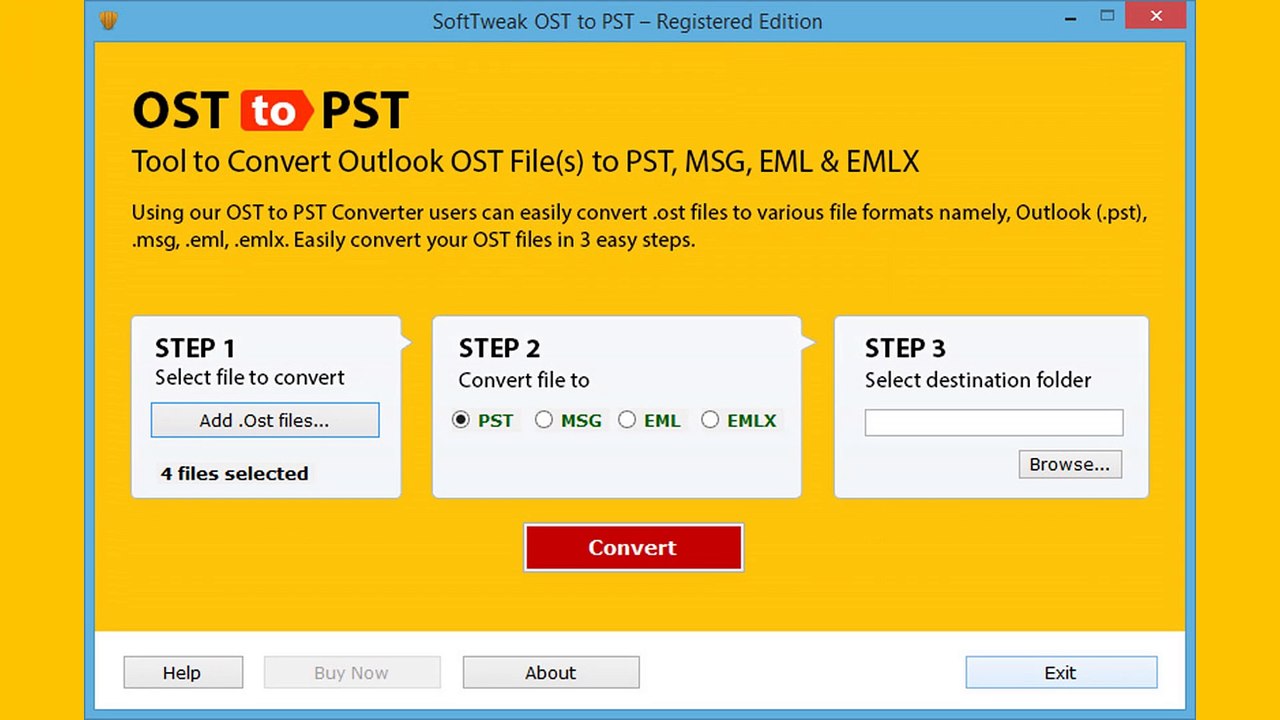Click 'Select file to convert' label
1280x720 pixels.
[x=250, y=378]
